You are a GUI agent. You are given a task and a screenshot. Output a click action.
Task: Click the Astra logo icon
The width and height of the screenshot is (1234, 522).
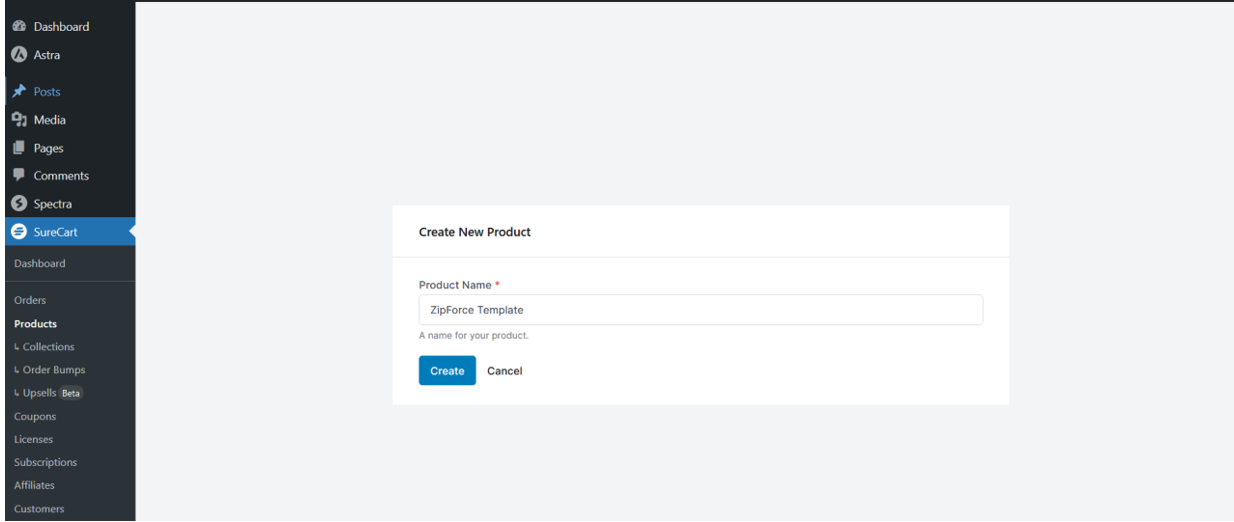18,55
